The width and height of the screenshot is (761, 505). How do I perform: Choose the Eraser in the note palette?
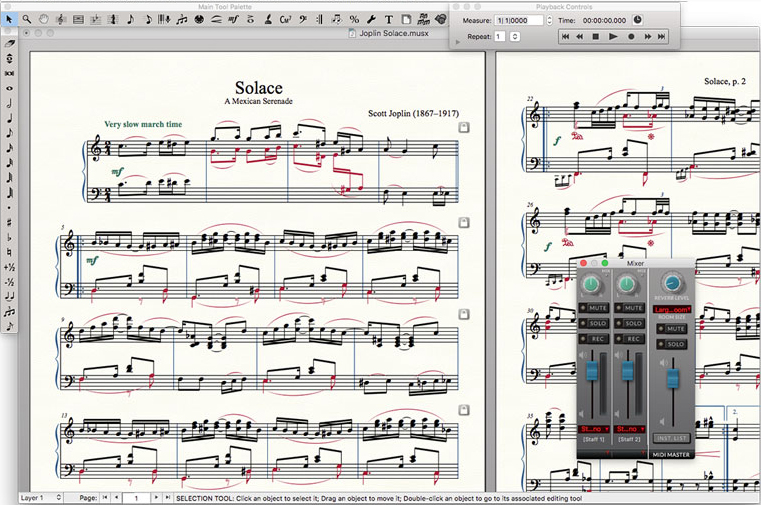[x=10, y=44]
